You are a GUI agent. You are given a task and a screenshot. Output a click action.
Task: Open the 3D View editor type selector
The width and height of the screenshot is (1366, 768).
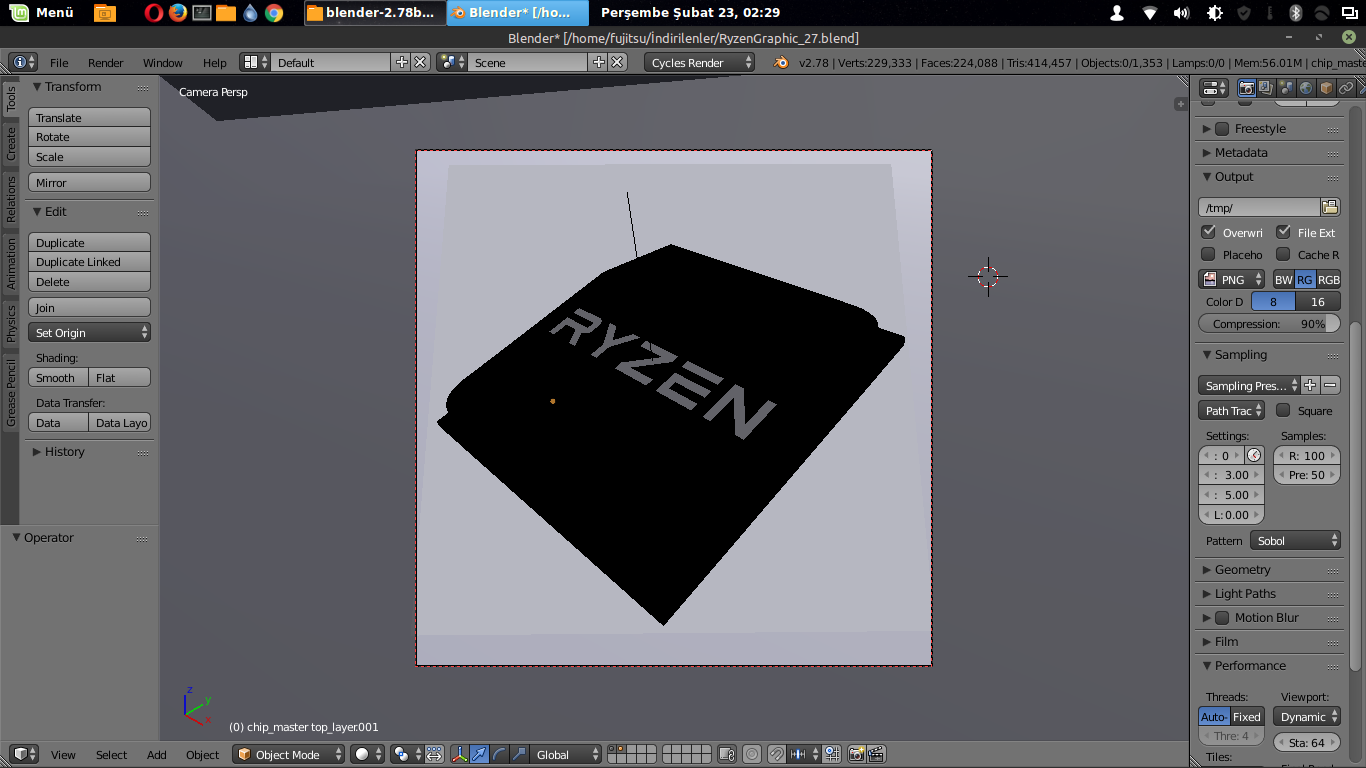(x=24, y=754)
